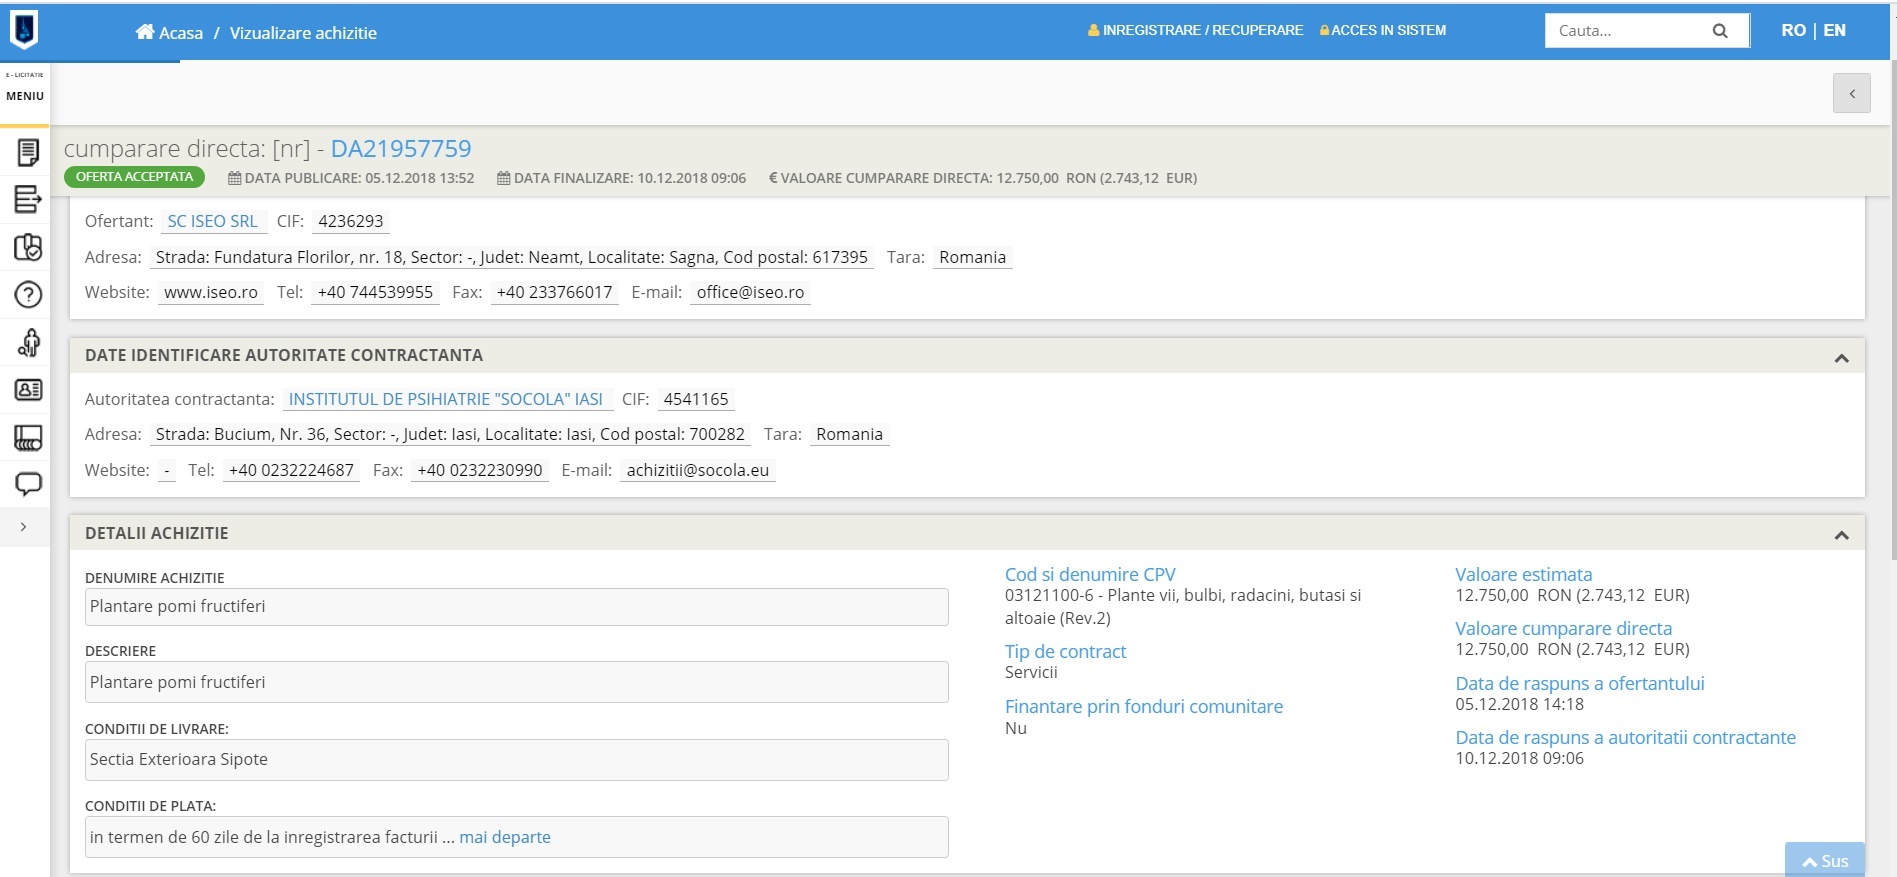Open the list-with-arrow sidebar icon
Viewport: 1897px width, 877px height.
click(x=28, y=199)
